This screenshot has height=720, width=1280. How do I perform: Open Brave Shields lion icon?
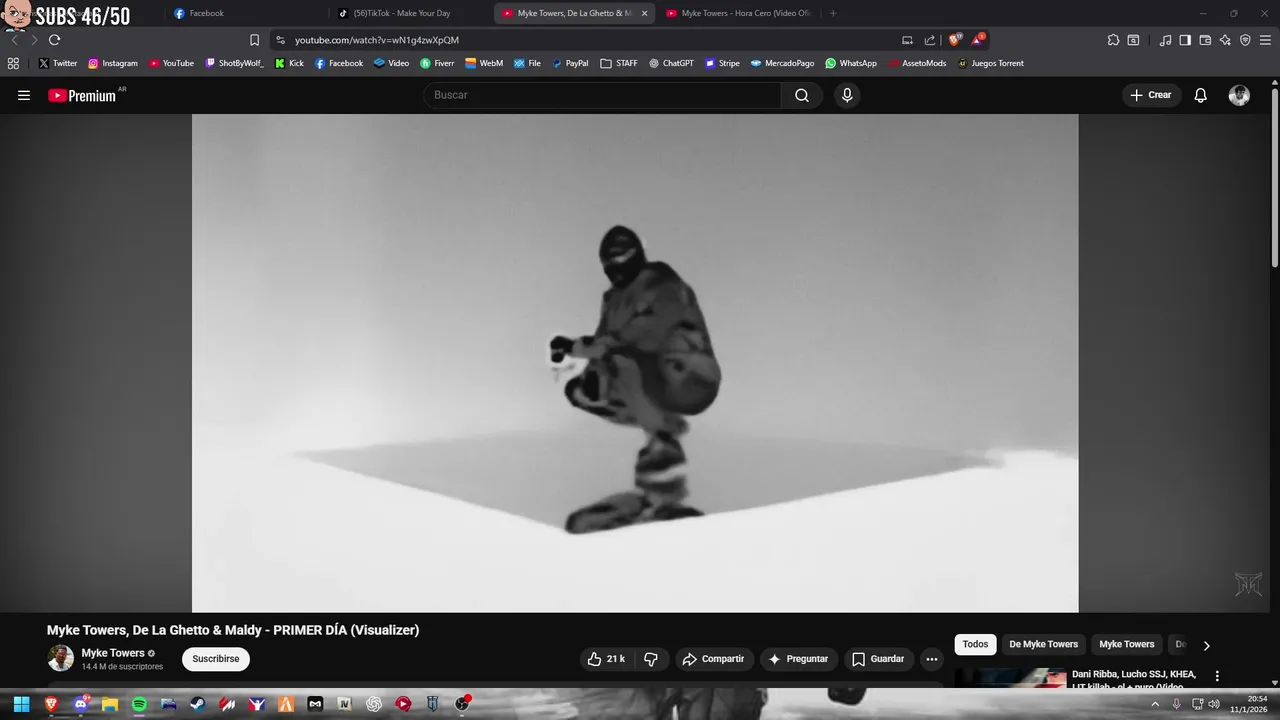[955, 40]
